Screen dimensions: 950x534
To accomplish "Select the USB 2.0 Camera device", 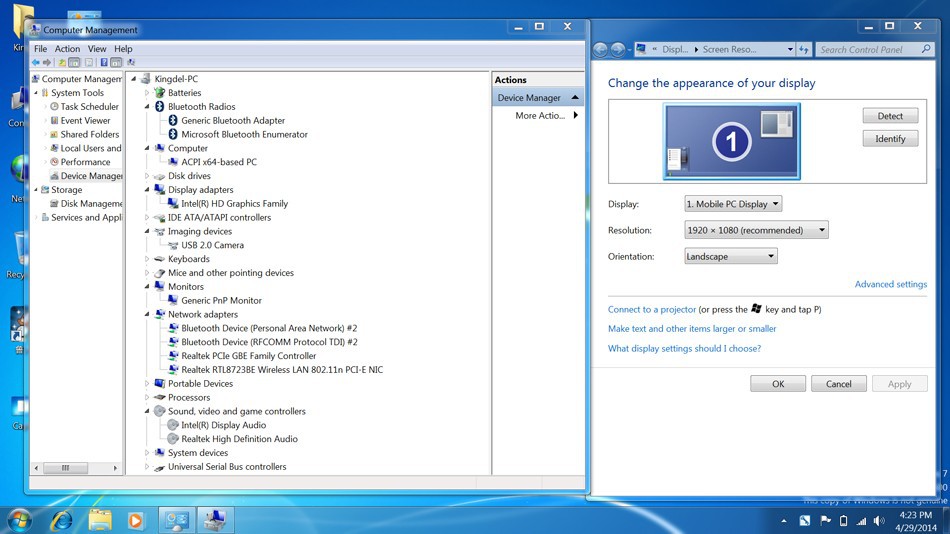I will (212, 245).
